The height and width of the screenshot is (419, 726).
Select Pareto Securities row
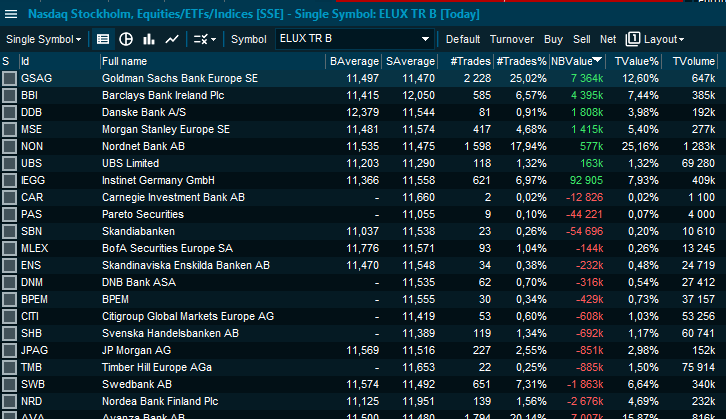click(x=363, y=214)
